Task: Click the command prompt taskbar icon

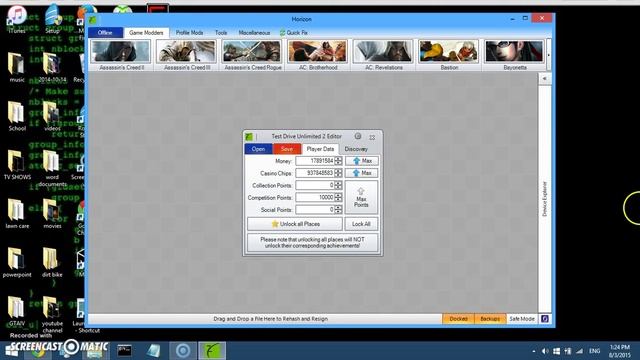Action: click(x=124, y=351)
